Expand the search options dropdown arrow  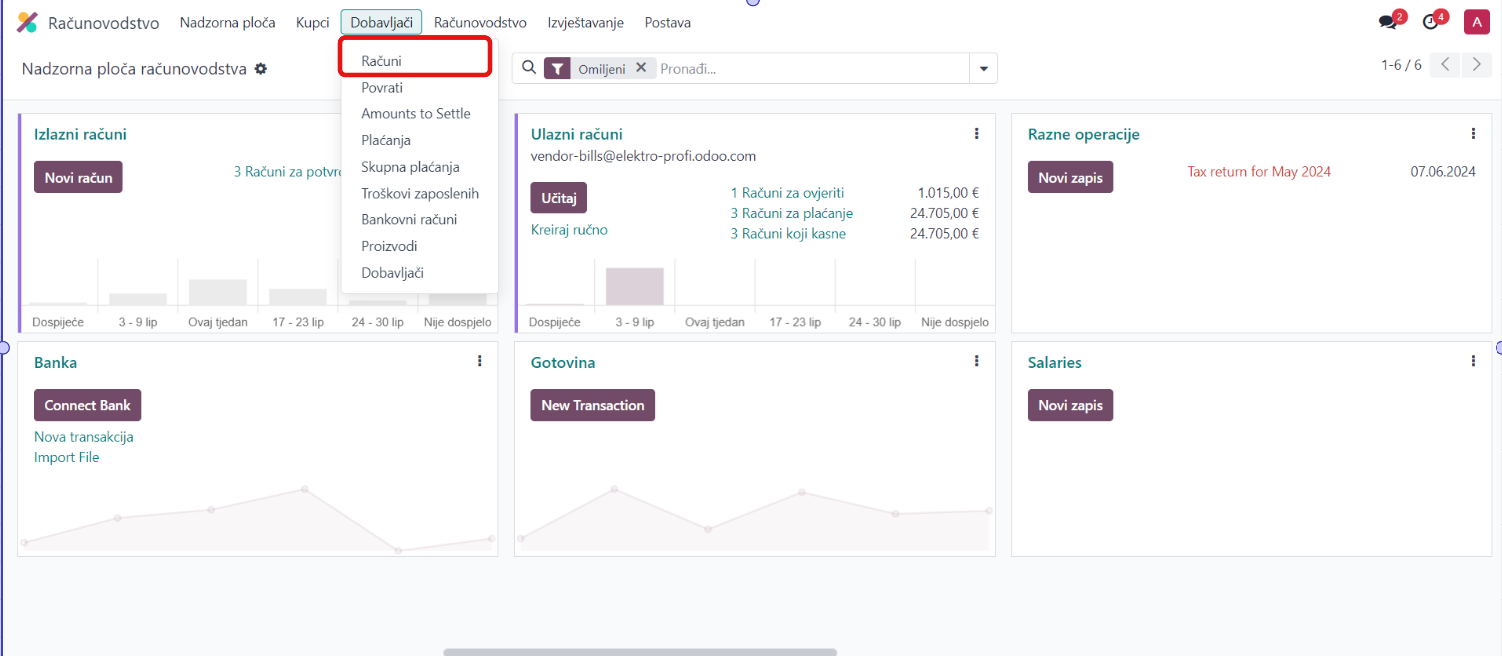[x=983, y=68]
